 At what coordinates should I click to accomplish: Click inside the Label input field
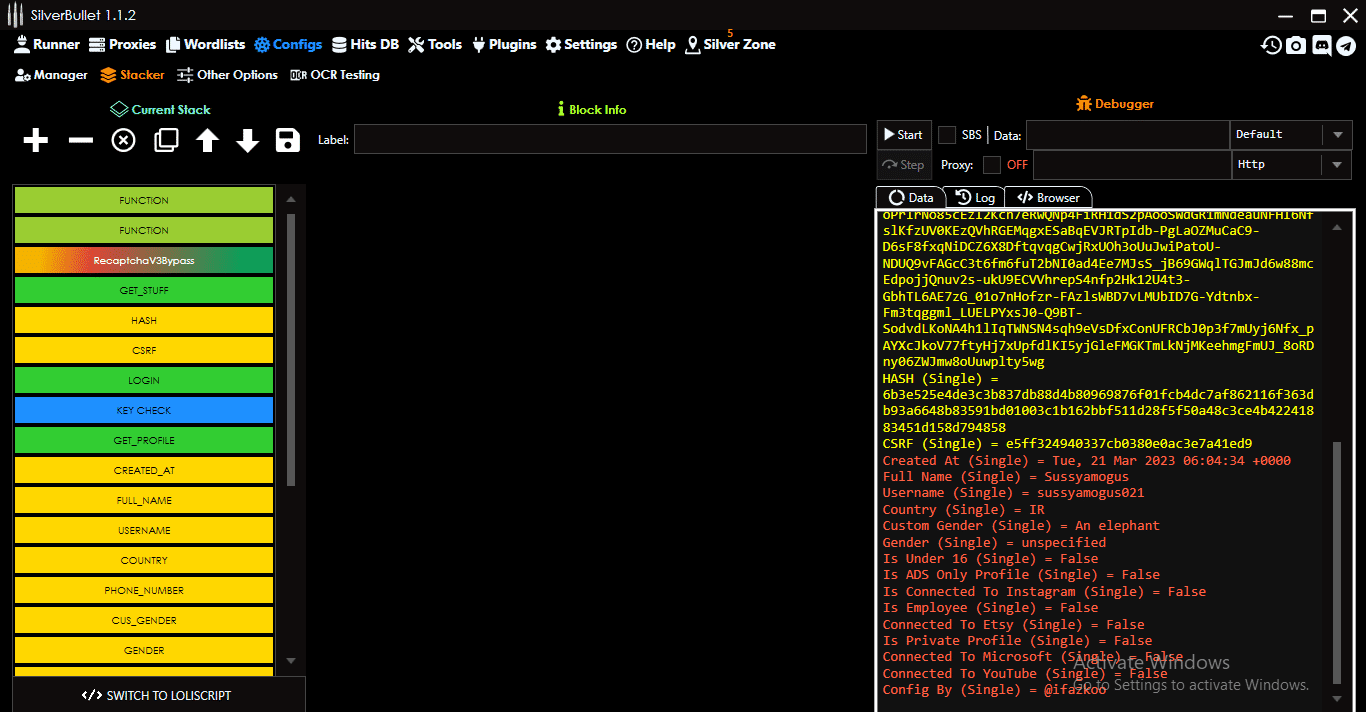pos(610,139)
